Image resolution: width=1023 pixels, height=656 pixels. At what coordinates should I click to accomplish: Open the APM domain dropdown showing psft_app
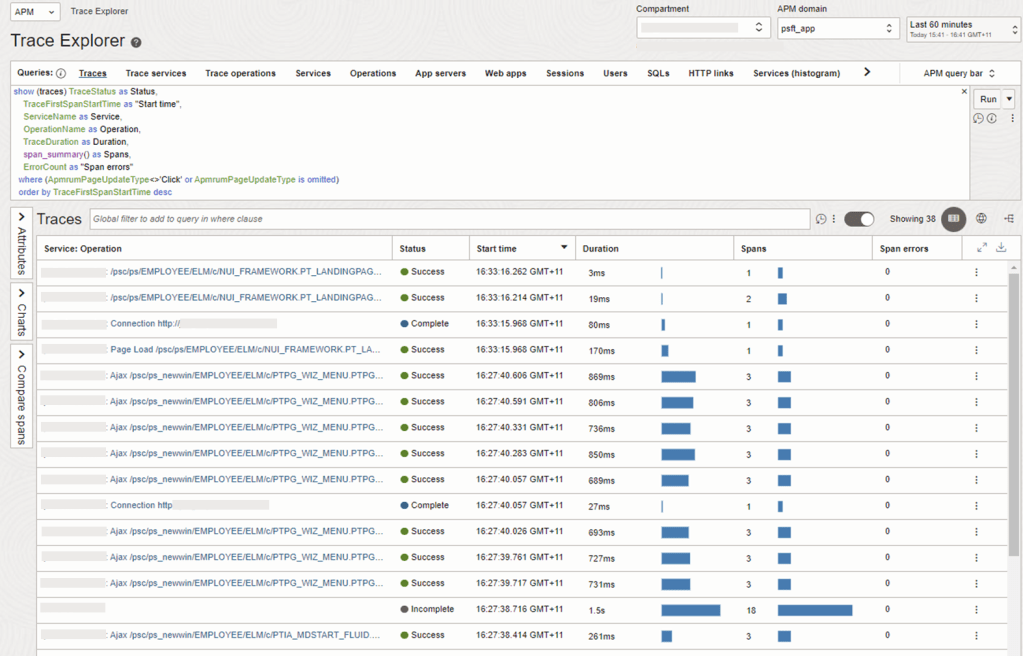(x=838, y=28)
